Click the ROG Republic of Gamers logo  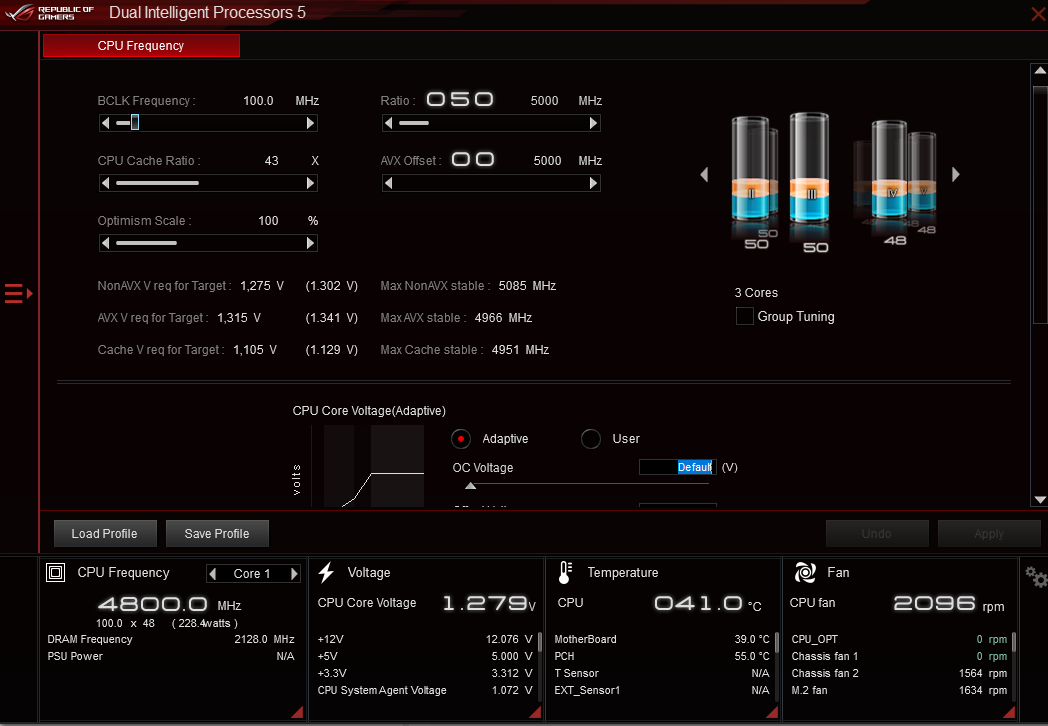coord(48,13)
